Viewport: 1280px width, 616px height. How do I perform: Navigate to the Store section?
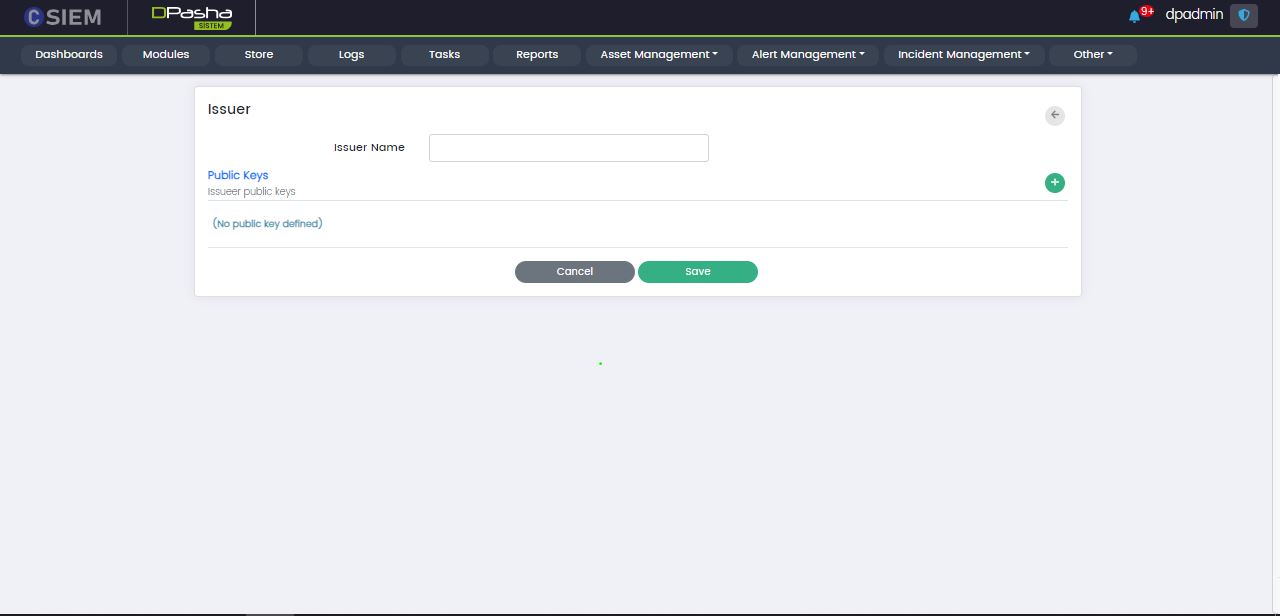pos(259,55)
